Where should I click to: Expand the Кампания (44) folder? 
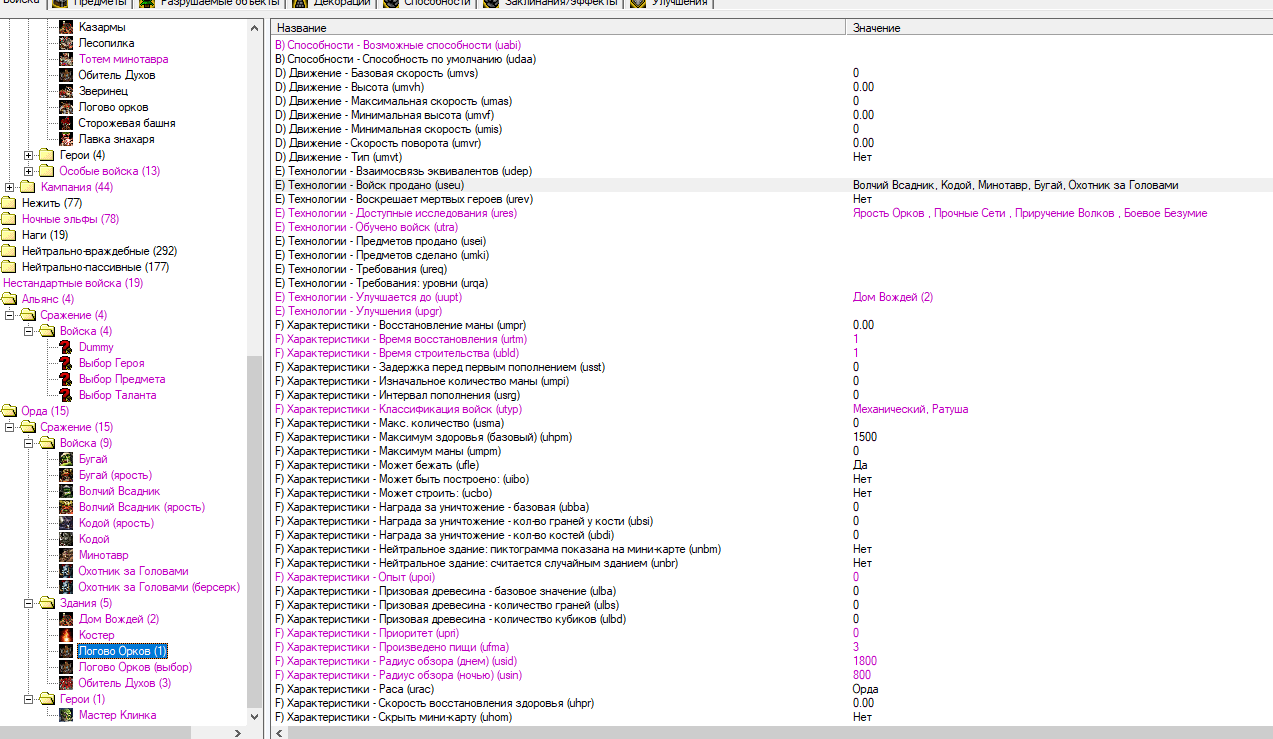tap(10, 187)
